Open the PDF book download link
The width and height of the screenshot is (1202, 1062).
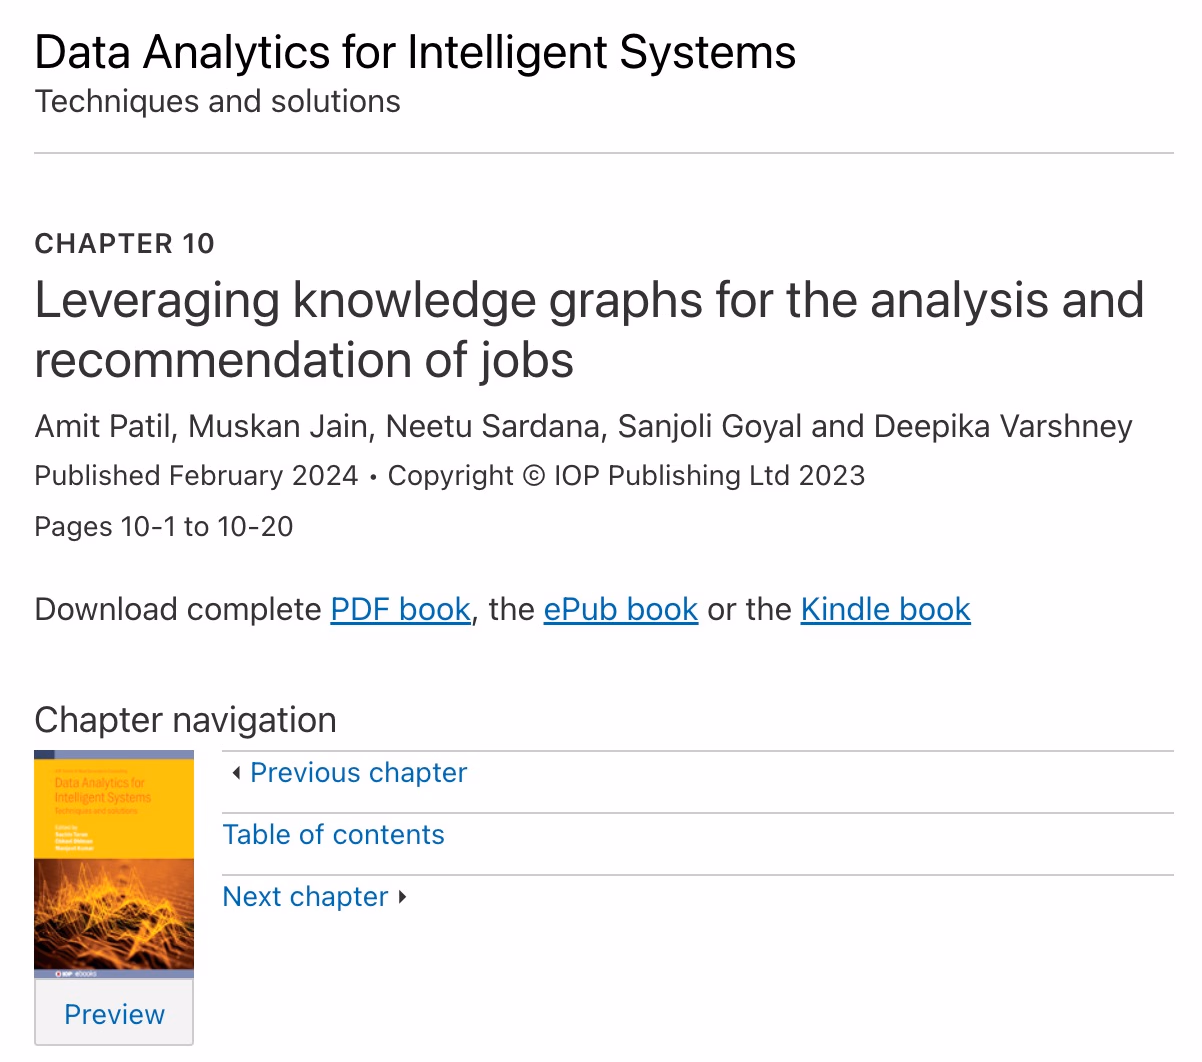(x=400, y=609)
